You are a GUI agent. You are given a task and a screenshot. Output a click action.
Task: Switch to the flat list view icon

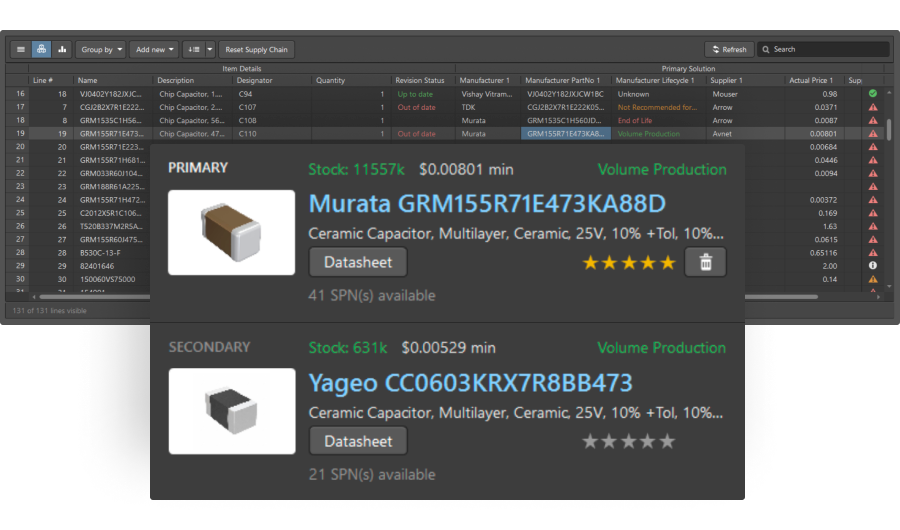20,49
